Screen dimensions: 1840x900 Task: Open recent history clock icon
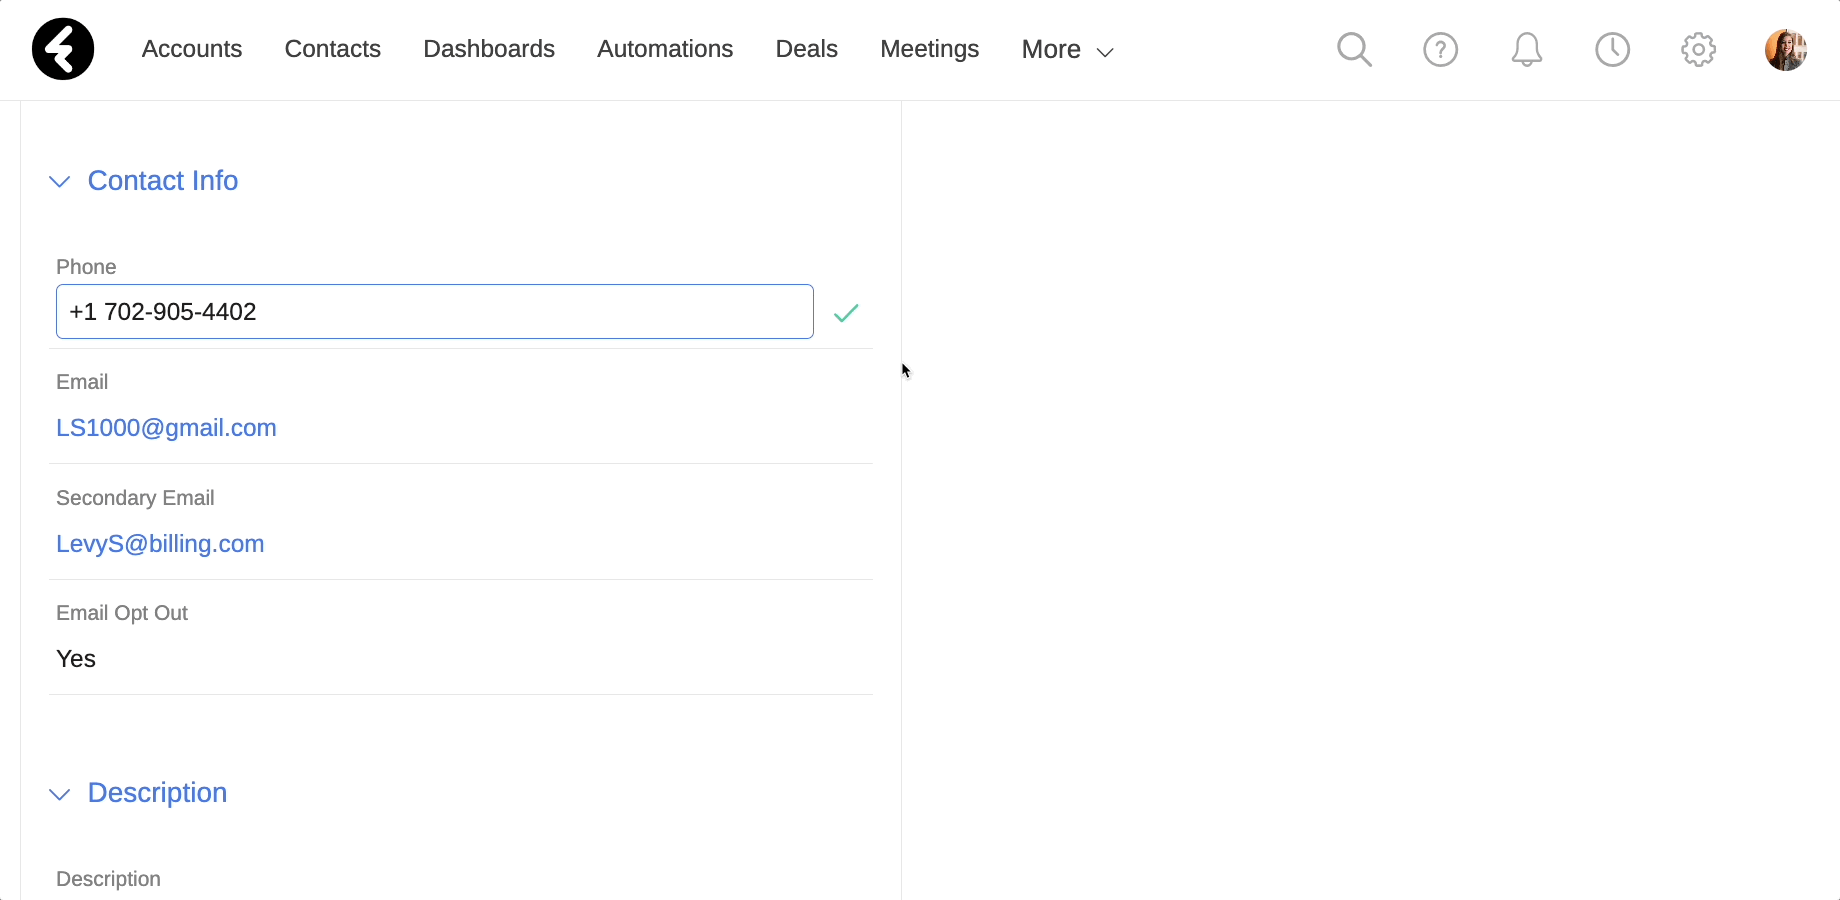point(1612,49)
